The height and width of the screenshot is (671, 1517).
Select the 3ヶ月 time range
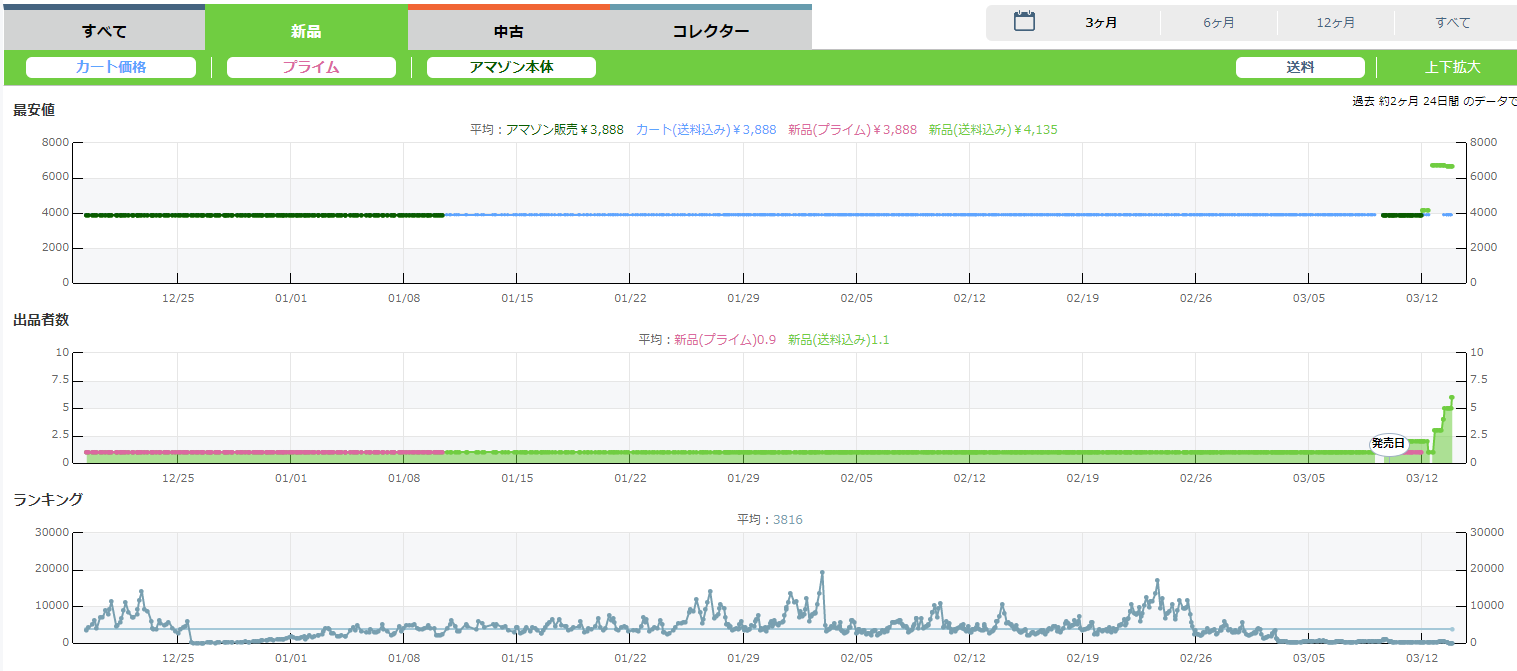click(1101, 23)
